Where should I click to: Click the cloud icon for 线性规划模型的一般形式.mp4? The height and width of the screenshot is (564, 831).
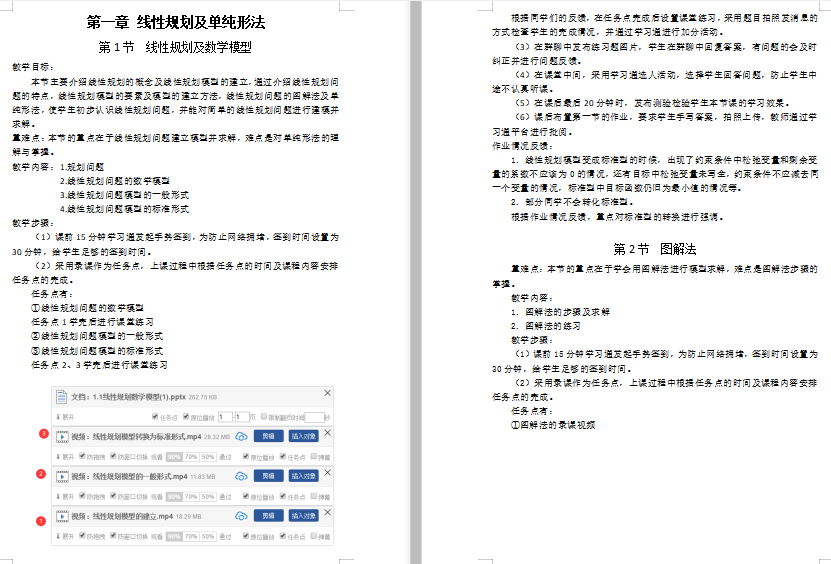(241, 476)
